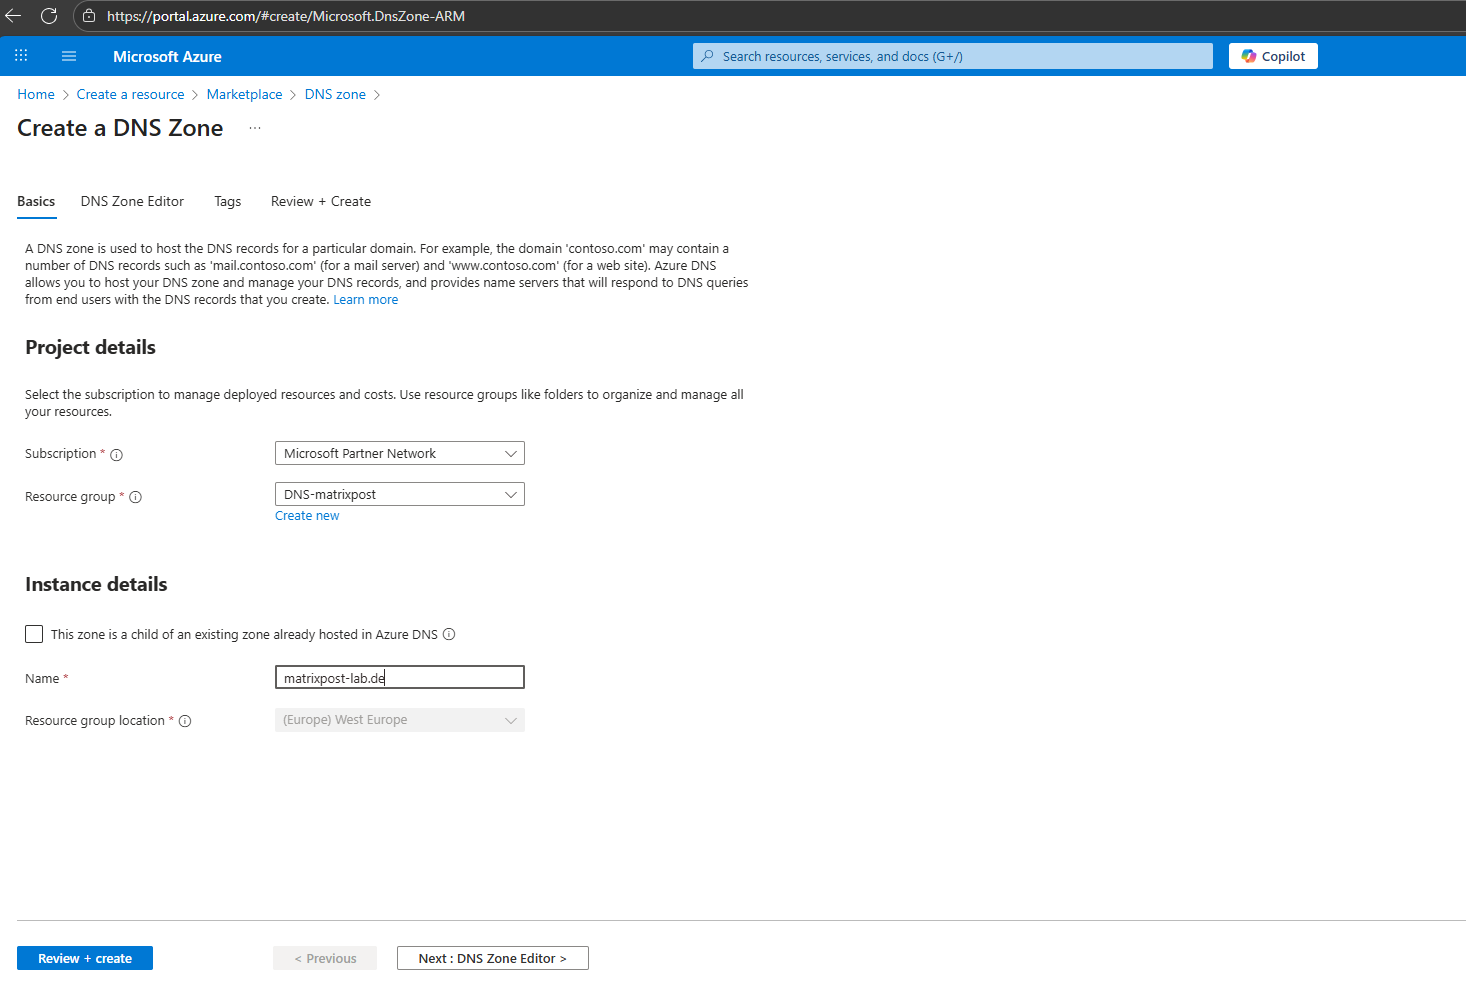Viewport: 1466px width, 982px height.
Task: Open the Azure apps grid launcher
Action: click(21, 56)
